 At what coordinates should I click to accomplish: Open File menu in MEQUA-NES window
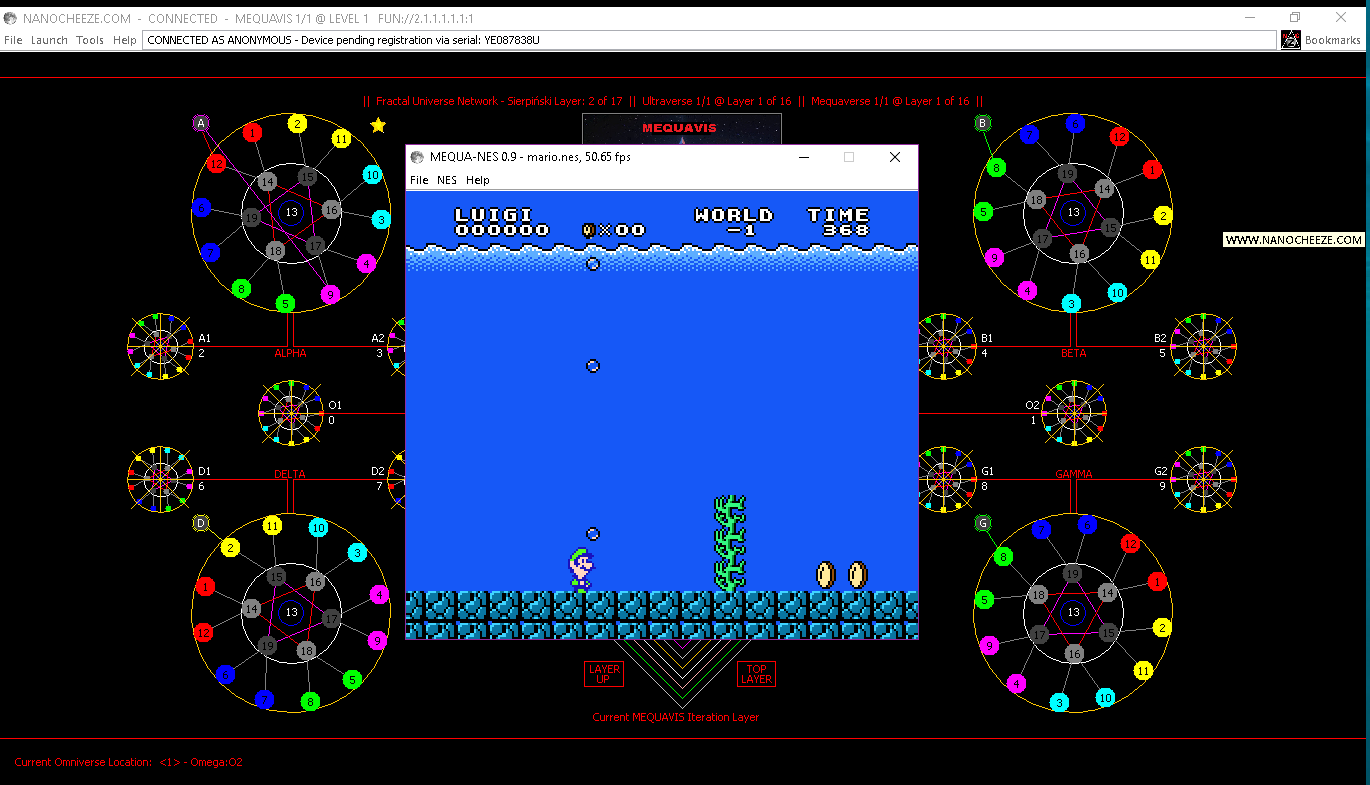coord(419,180)
